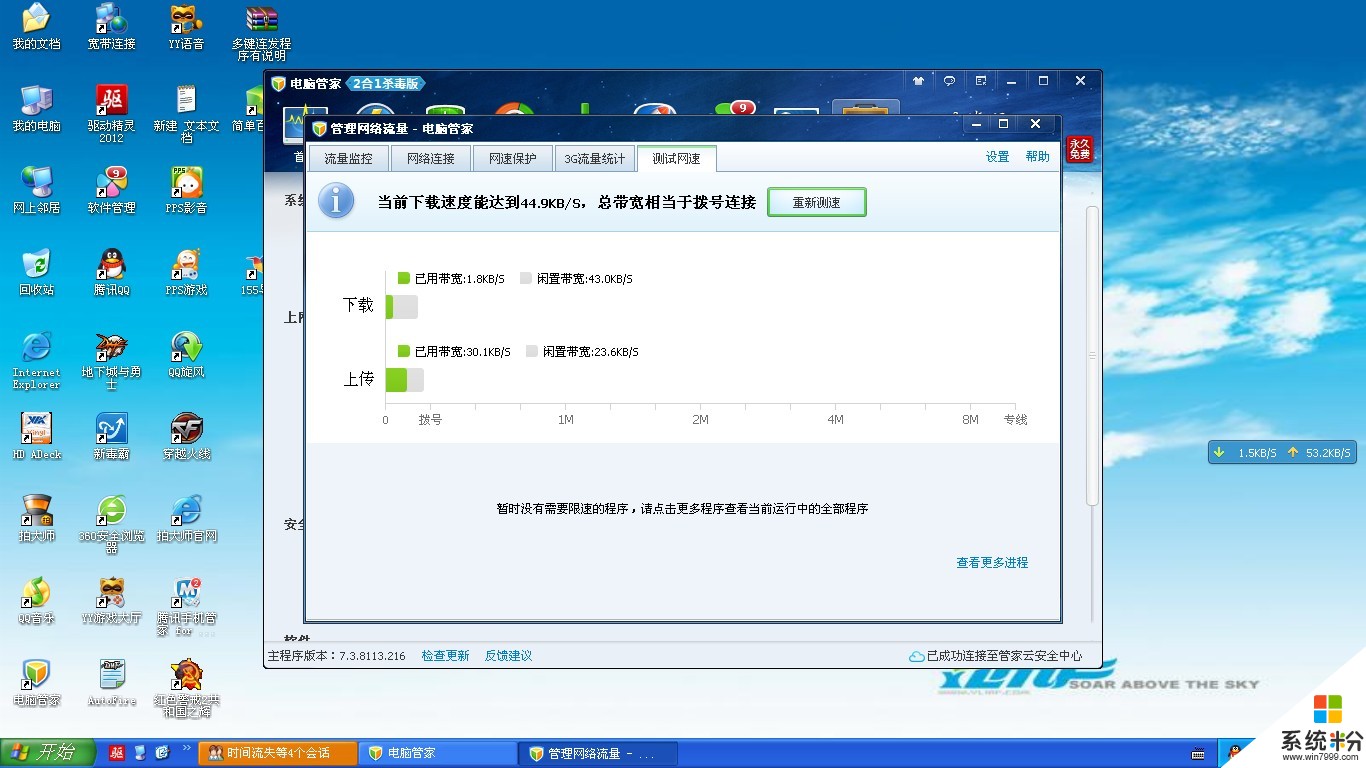
Task: Open Internet Explorer desktop icon
Action: click(x=36, y=360)
